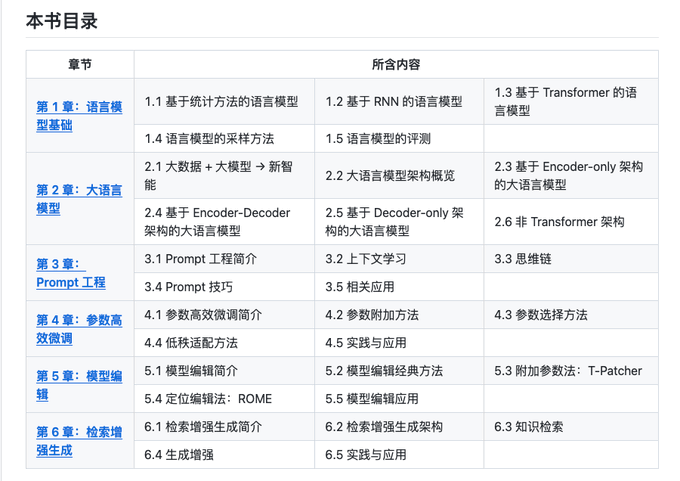
Task: Open the 第 6 章：检索增强生成 chapter link
Action: coord(79,441)
